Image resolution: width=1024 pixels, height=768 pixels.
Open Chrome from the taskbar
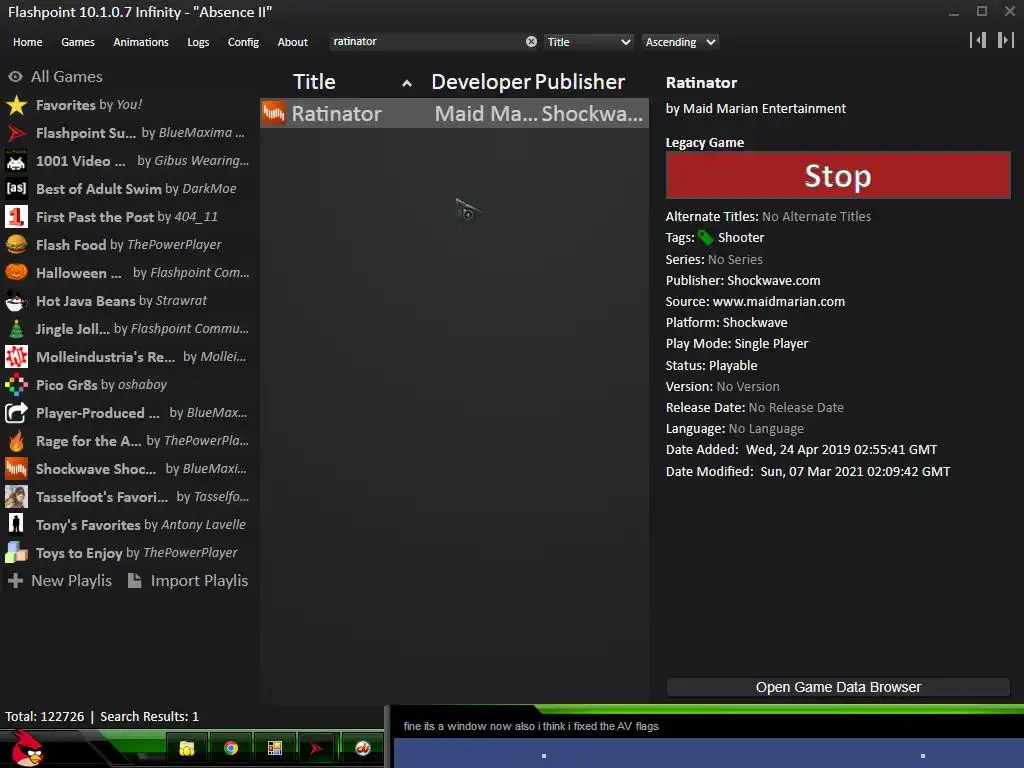click(x=231, y=748)
